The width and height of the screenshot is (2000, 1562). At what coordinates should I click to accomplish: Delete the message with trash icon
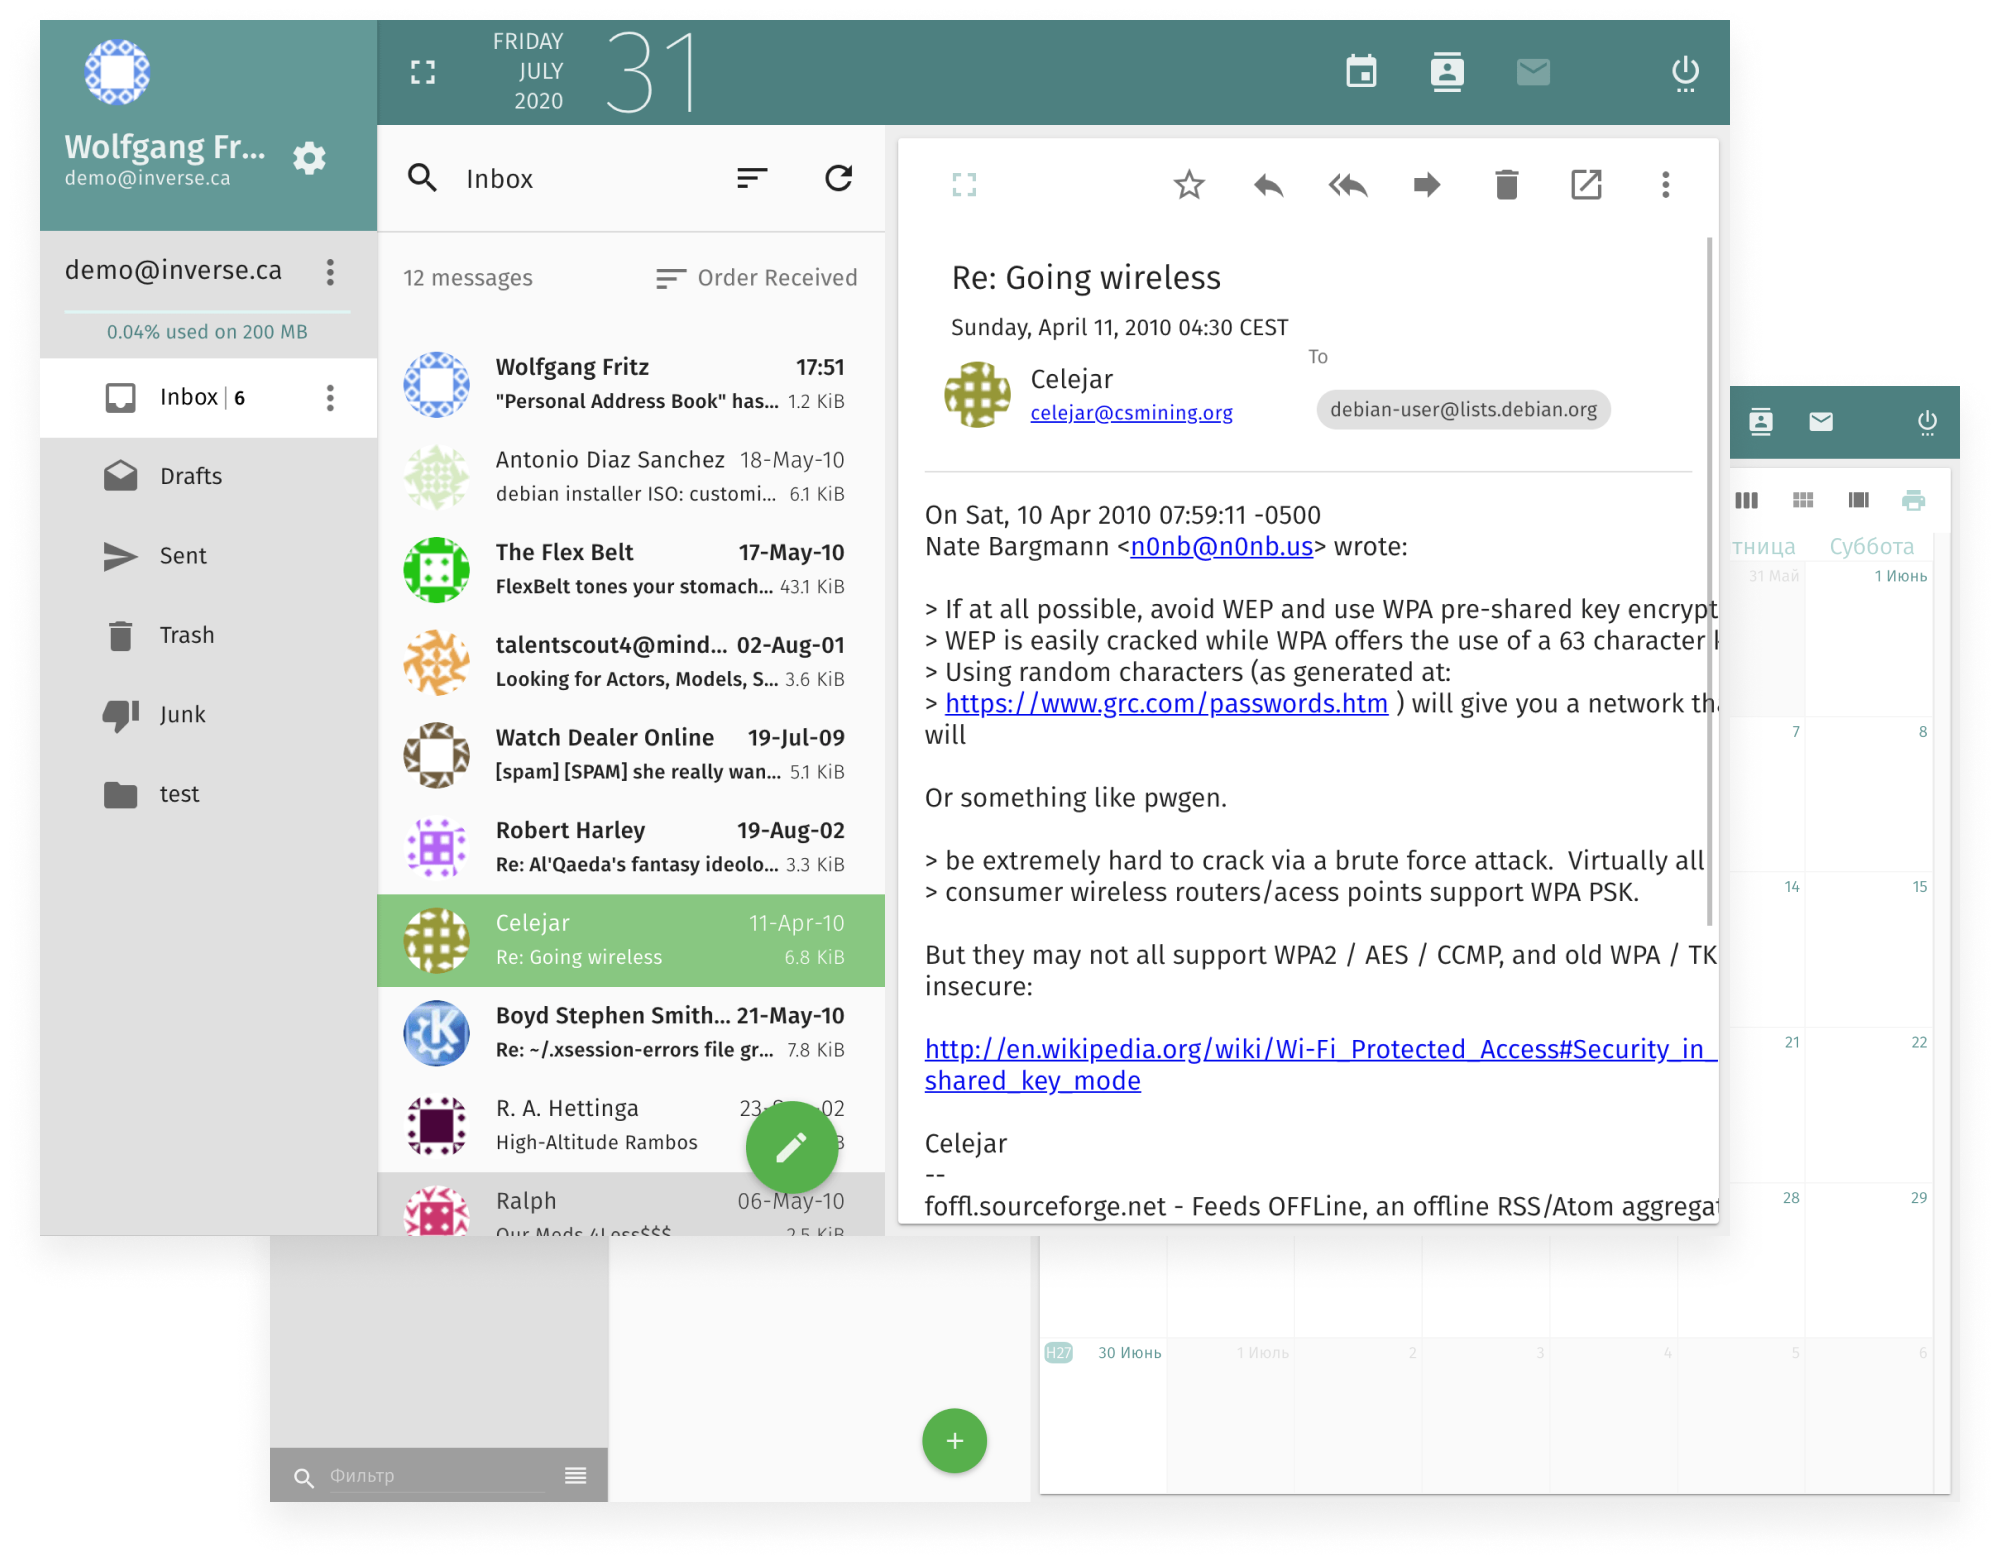tap(1506, 185)
